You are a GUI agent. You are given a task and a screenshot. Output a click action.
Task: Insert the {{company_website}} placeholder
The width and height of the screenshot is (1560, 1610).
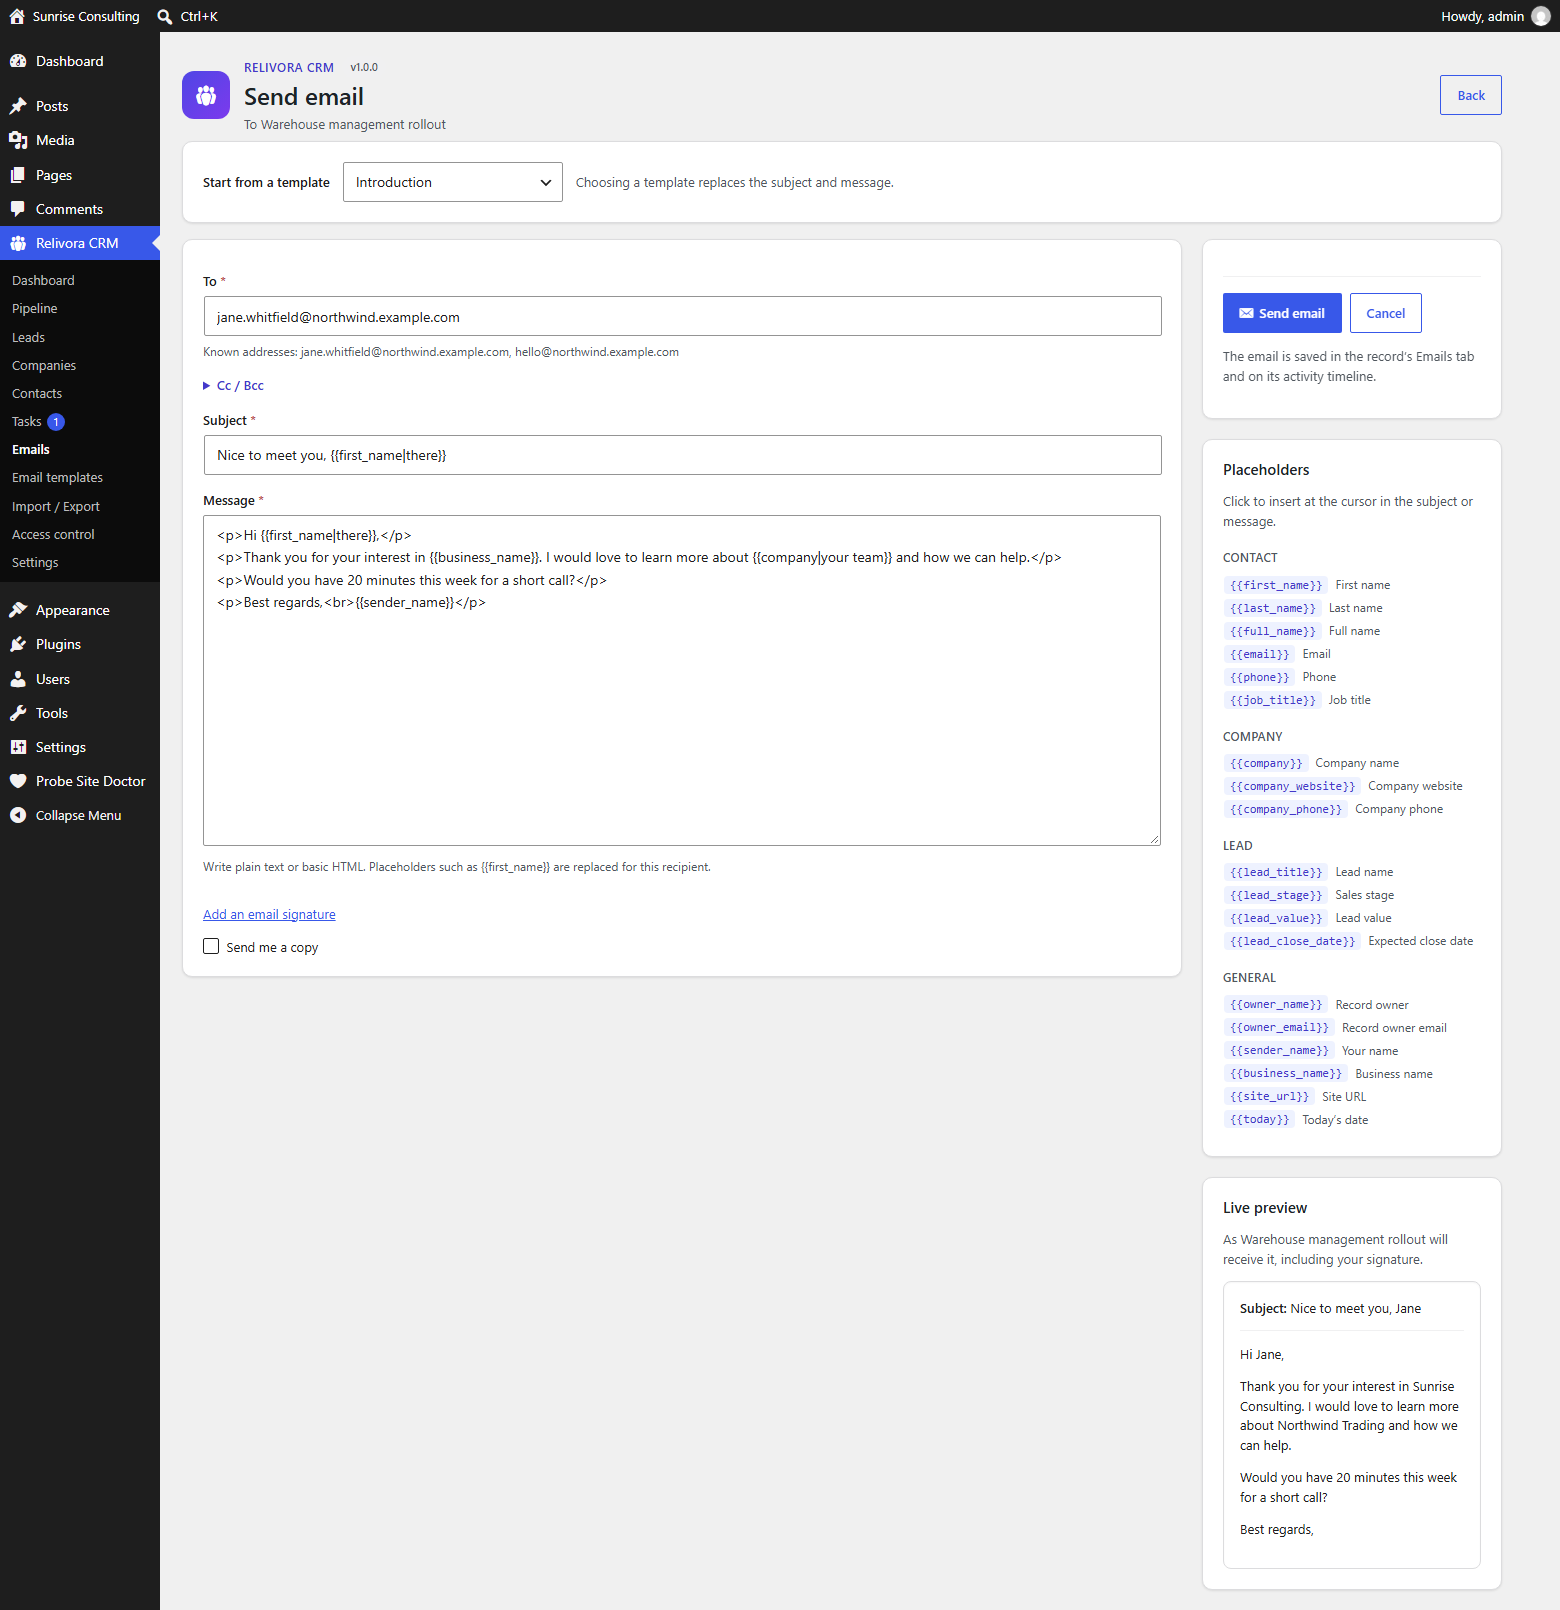(1292, 786)
